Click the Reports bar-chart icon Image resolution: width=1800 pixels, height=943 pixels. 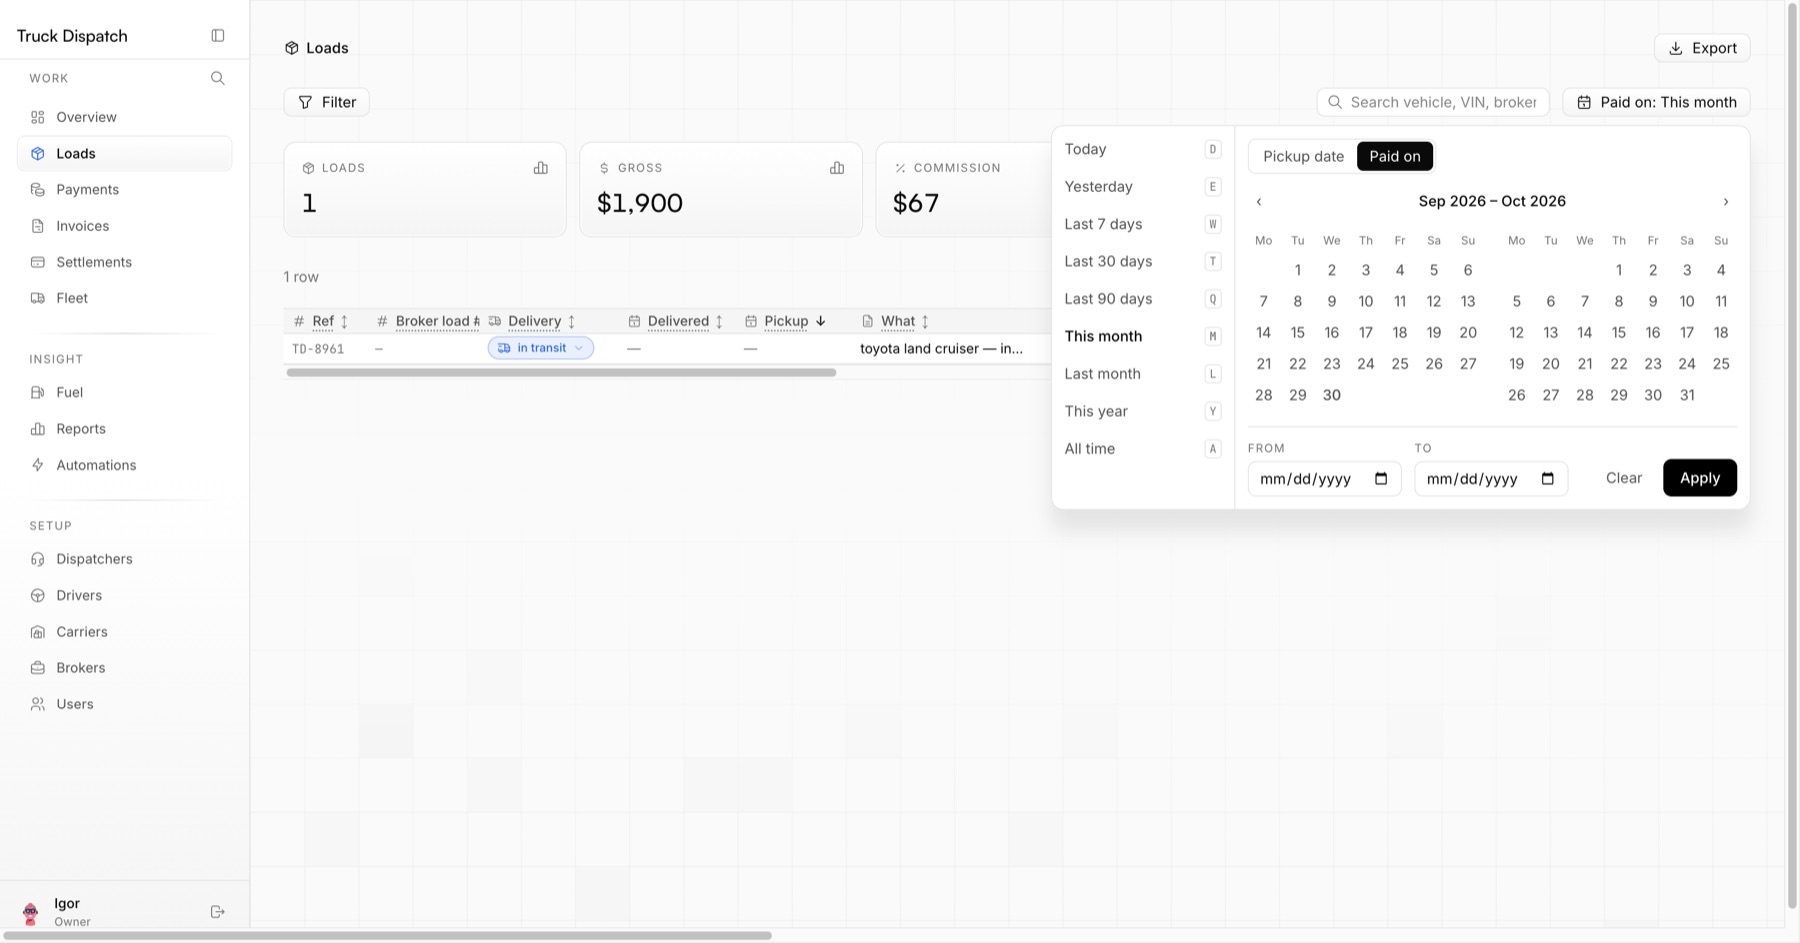pyautogui.click(x=38, y=429)
